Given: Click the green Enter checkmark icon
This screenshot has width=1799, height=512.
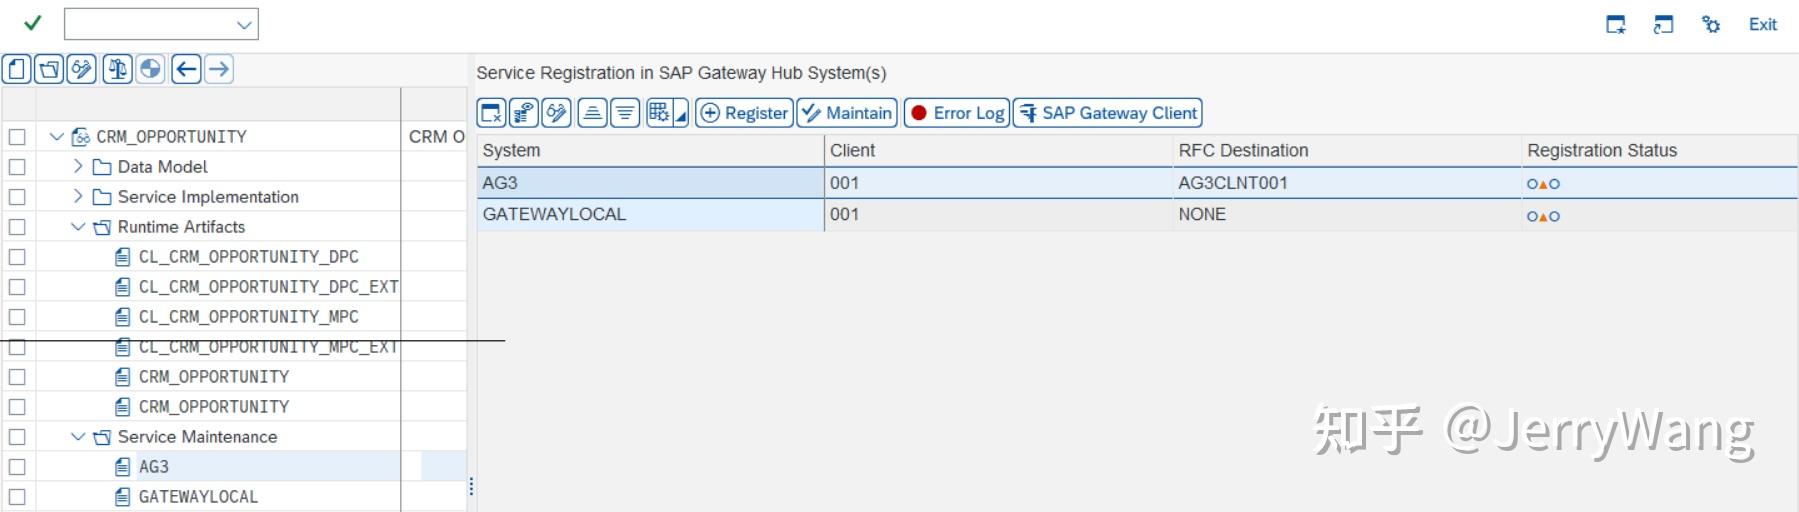Looking at the screenshot, I should pos(33,23).
